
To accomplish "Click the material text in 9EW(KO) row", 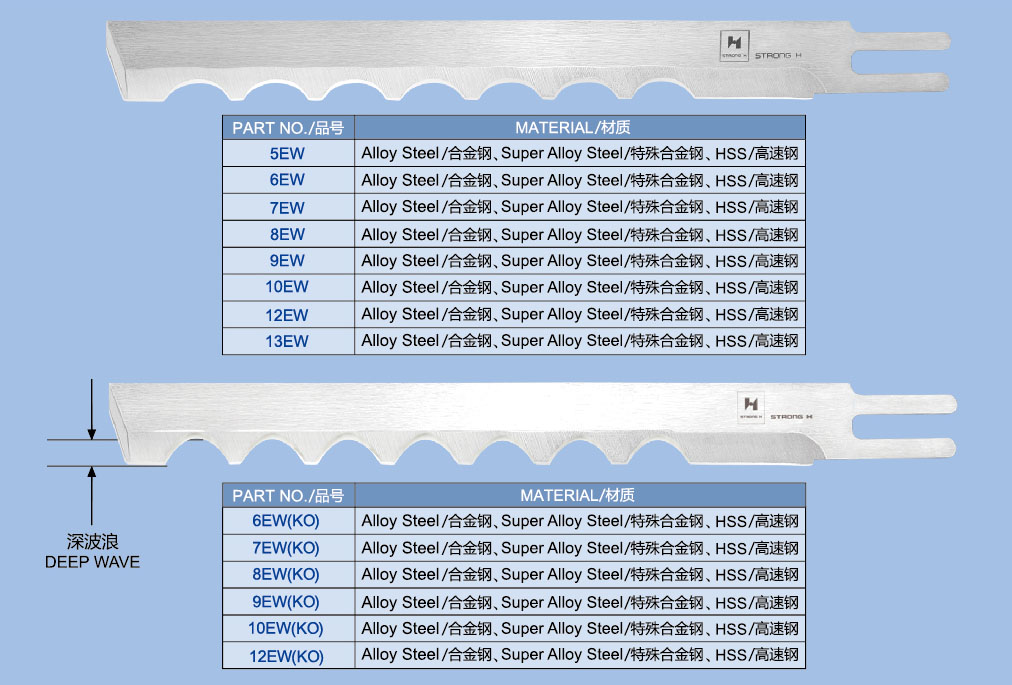I will 579,602.
